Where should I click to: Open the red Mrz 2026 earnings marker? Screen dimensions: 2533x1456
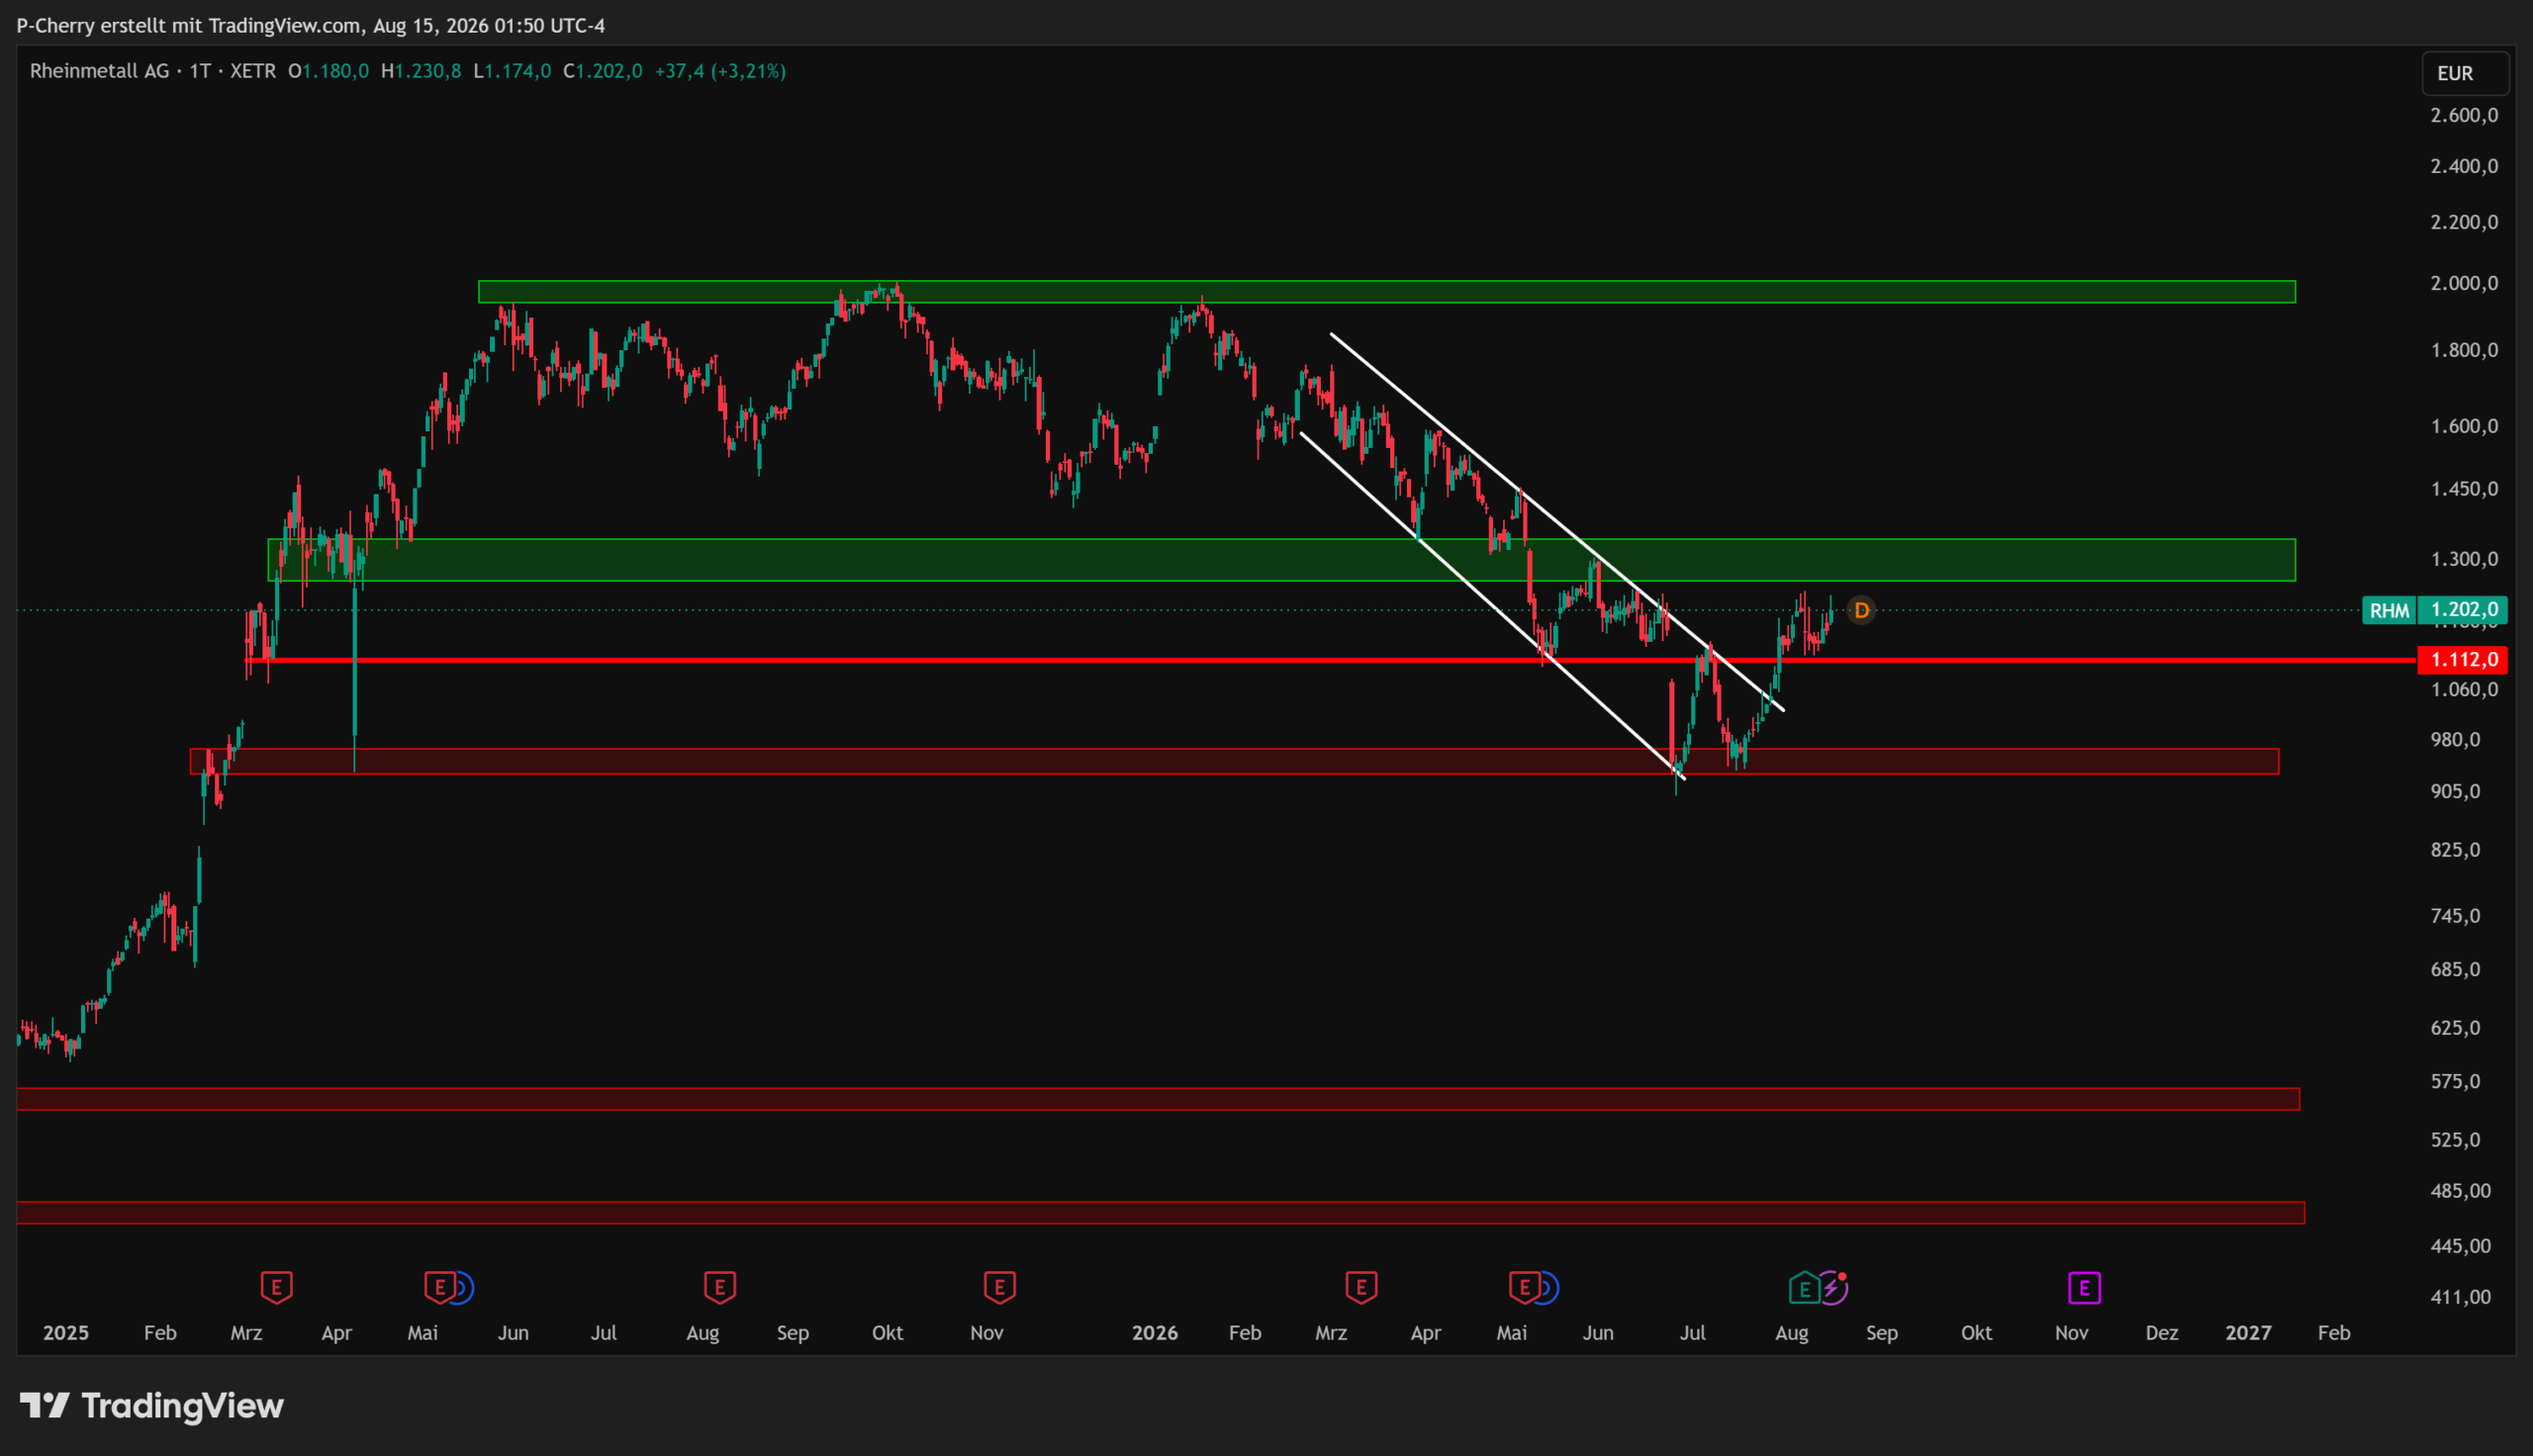click(x=1361, y=1288)
